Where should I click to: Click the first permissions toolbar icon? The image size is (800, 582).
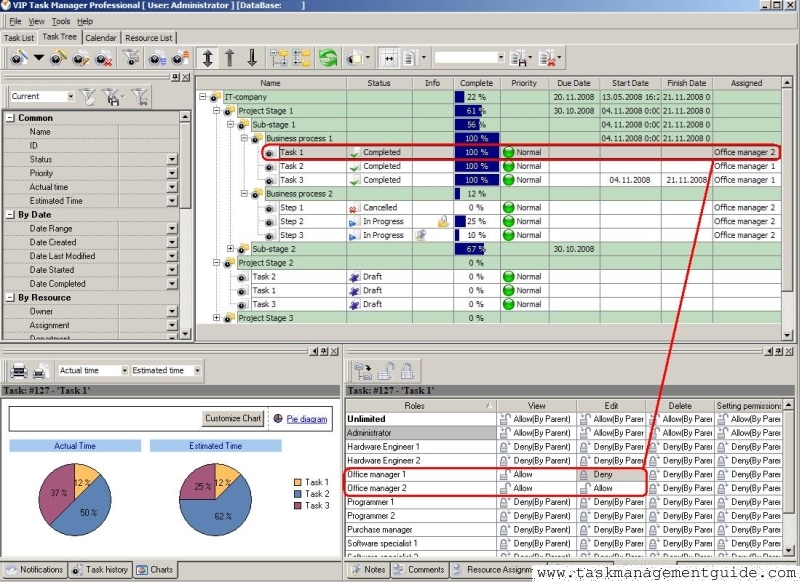363,371
